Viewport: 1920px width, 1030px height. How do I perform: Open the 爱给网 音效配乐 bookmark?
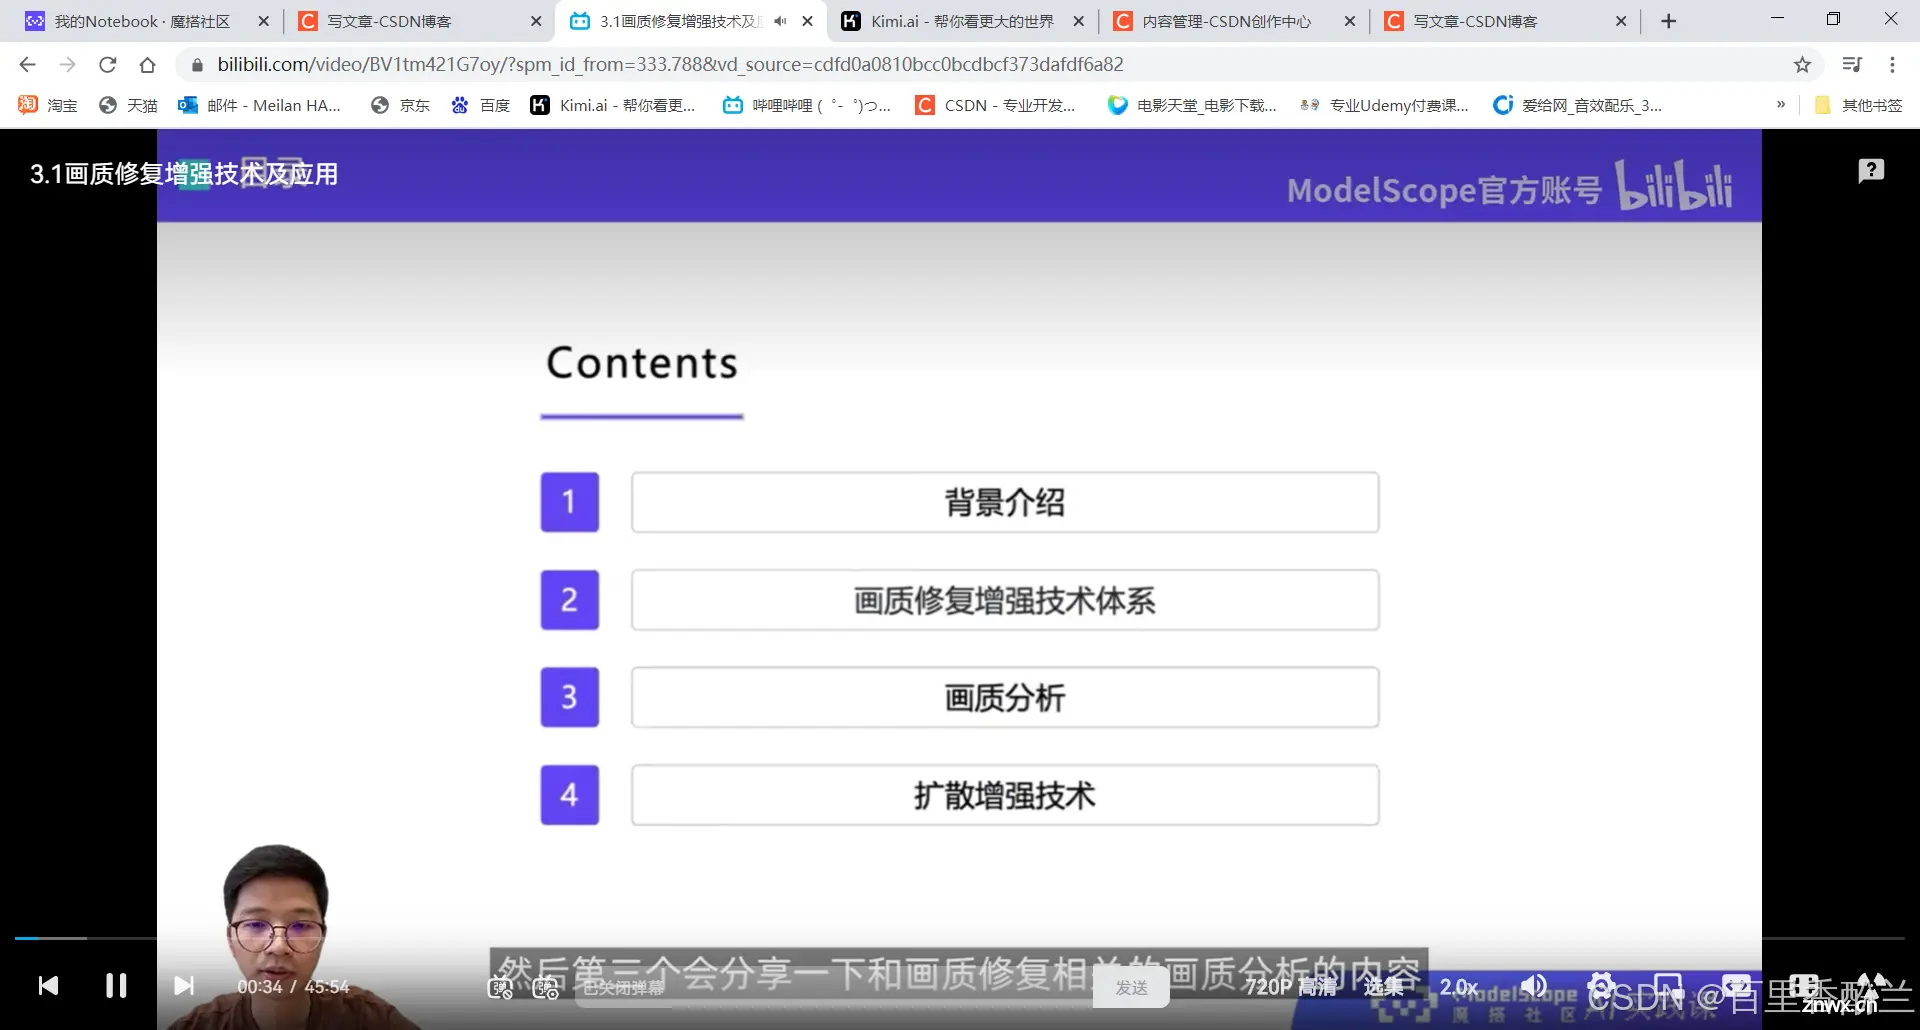1578,105
